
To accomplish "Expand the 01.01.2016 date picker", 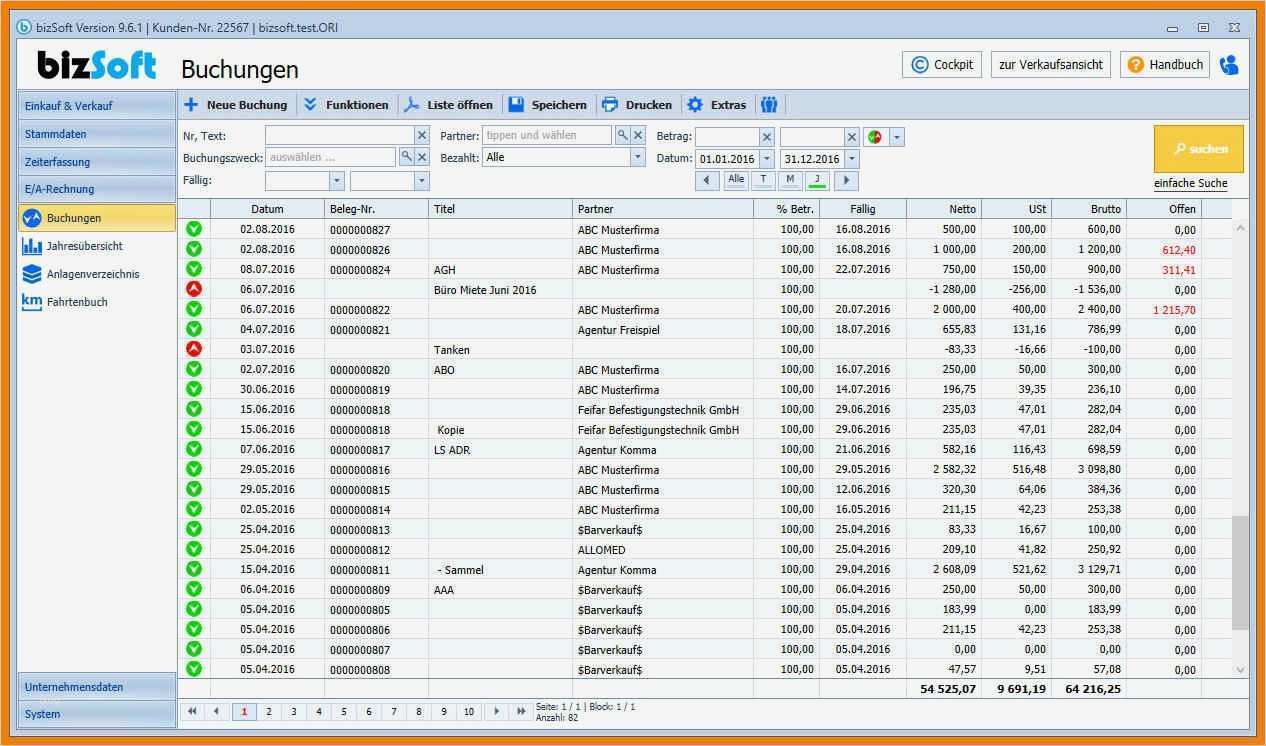I will pyautogui.click(x=767, y=158).
